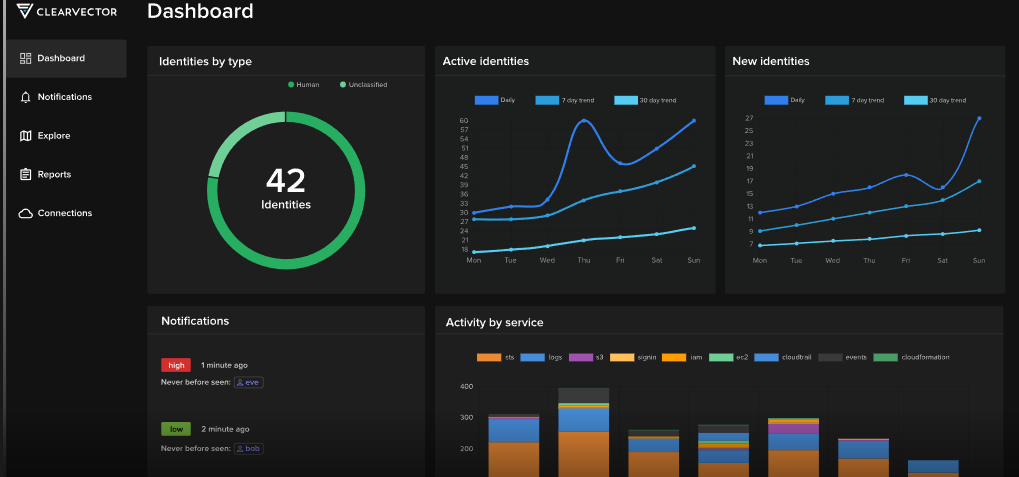Click the Notifications bell icon
1019x477 pixels.
tap(26, 97)
